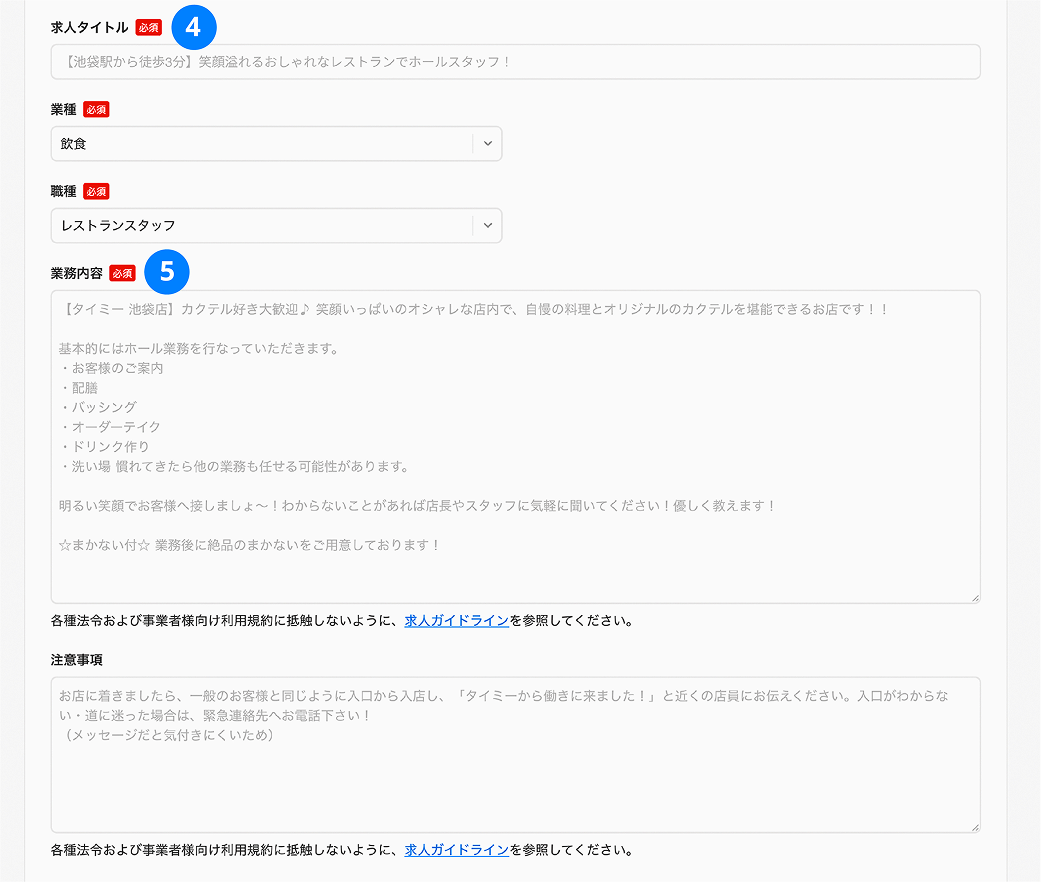1041x882 pixels.
Task: Click the 求人タイトル input field
Action: point(515,62)
